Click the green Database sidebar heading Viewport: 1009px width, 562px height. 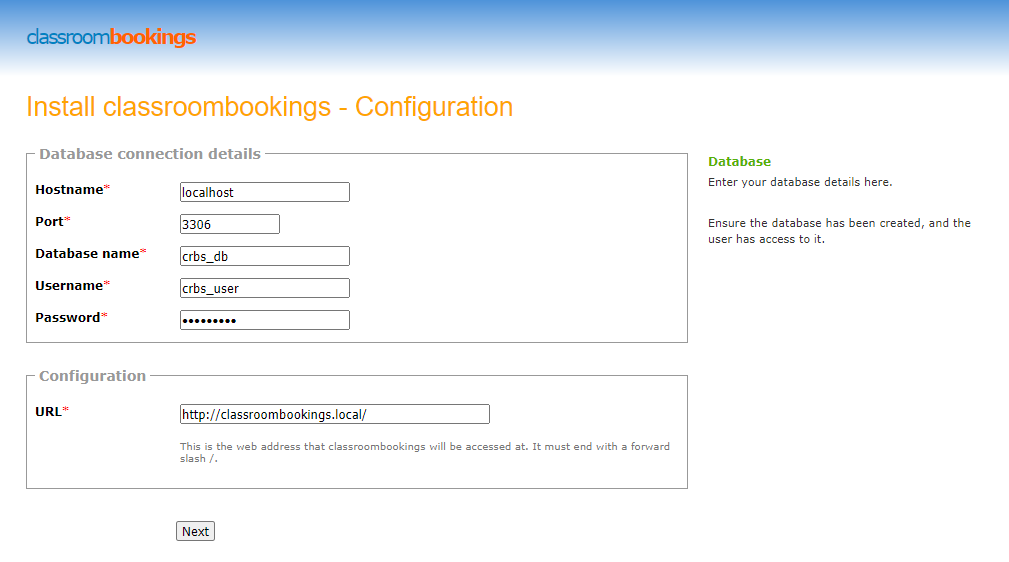739,161
